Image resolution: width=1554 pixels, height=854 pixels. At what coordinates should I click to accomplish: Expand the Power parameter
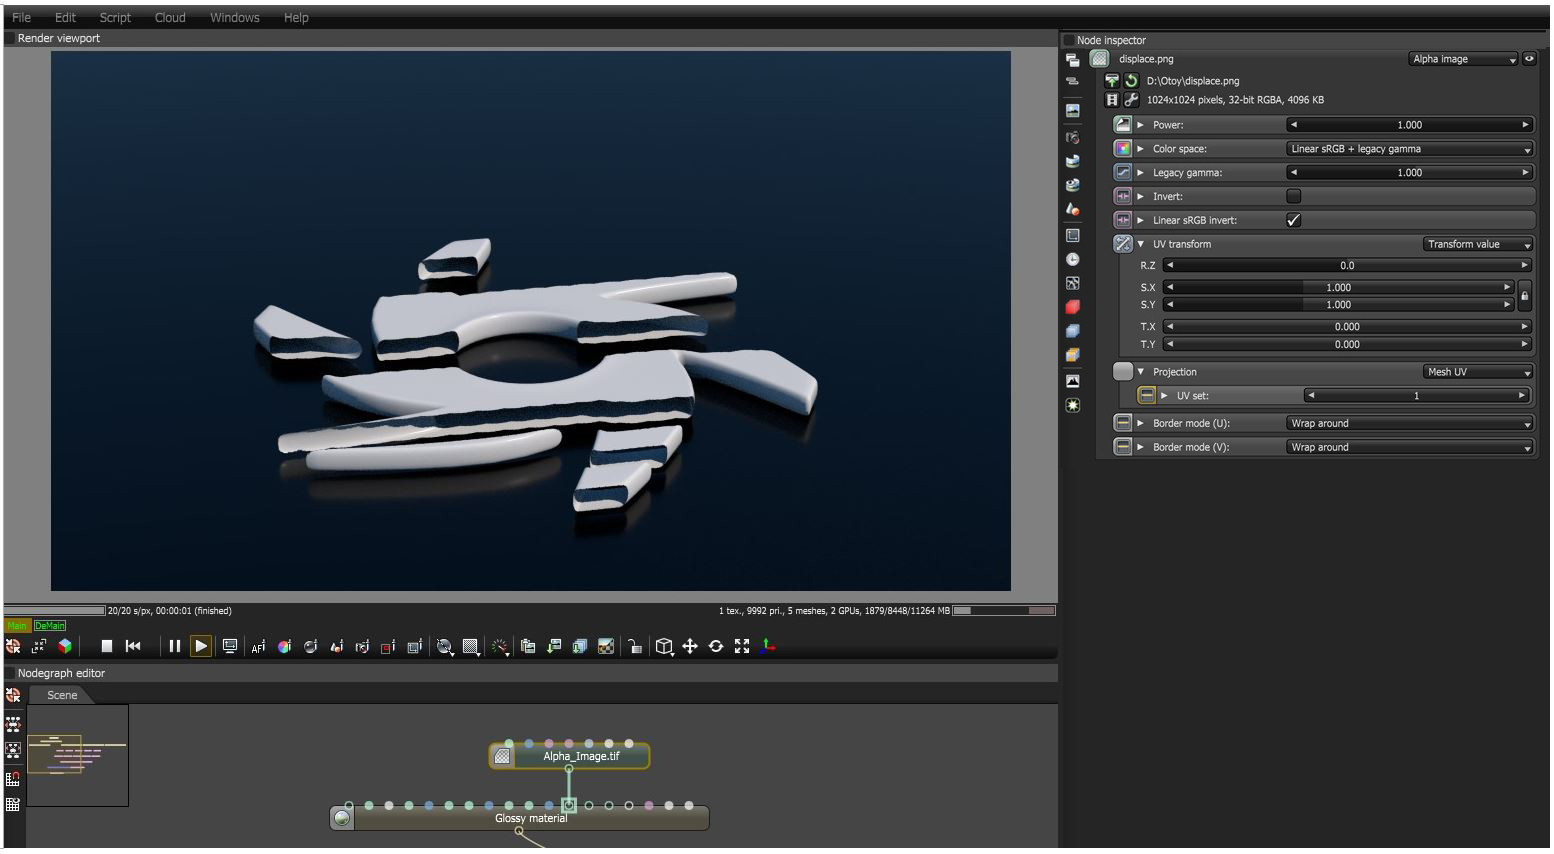click(1140, 125)
